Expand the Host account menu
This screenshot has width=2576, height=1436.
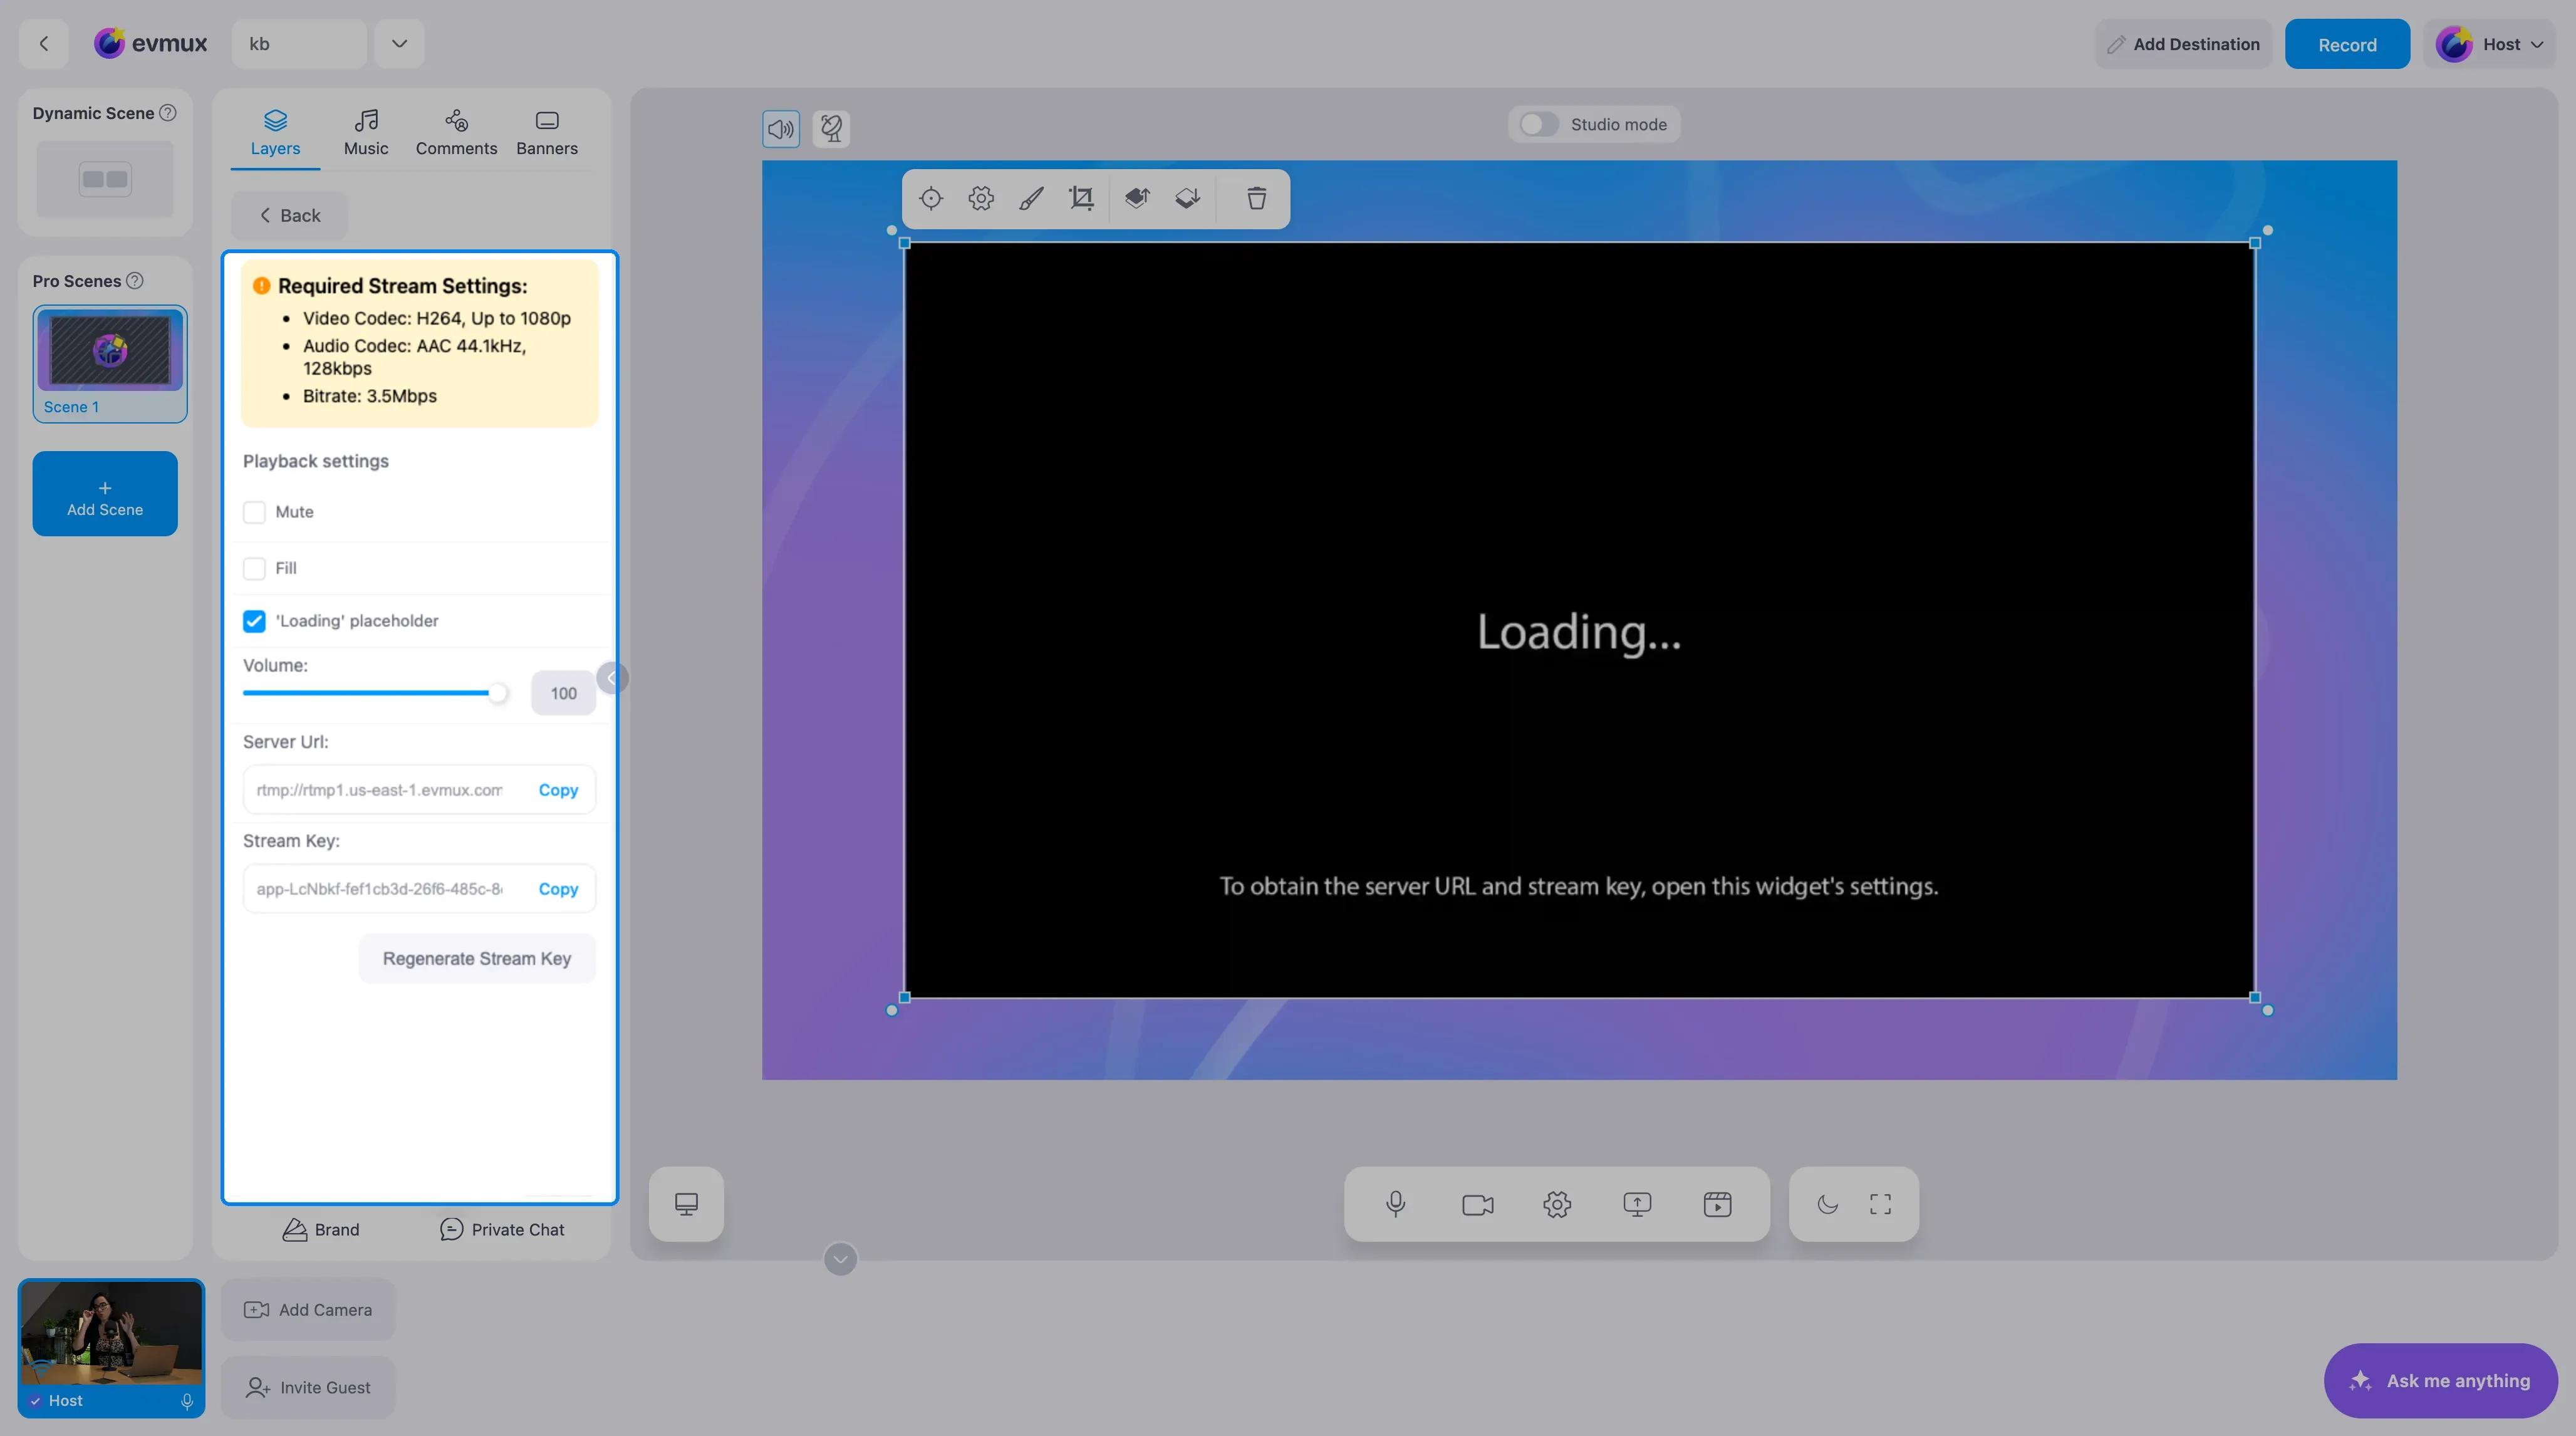(x=2489, y=44)
